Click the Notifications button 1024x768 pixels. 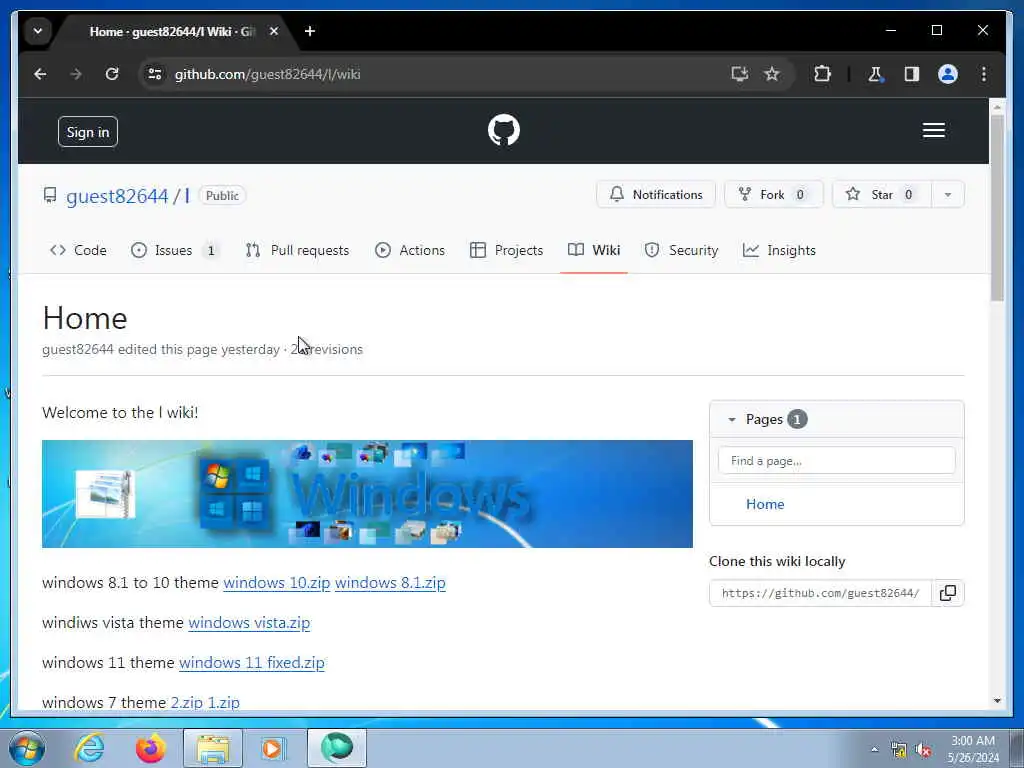click(x=656, y=195)
